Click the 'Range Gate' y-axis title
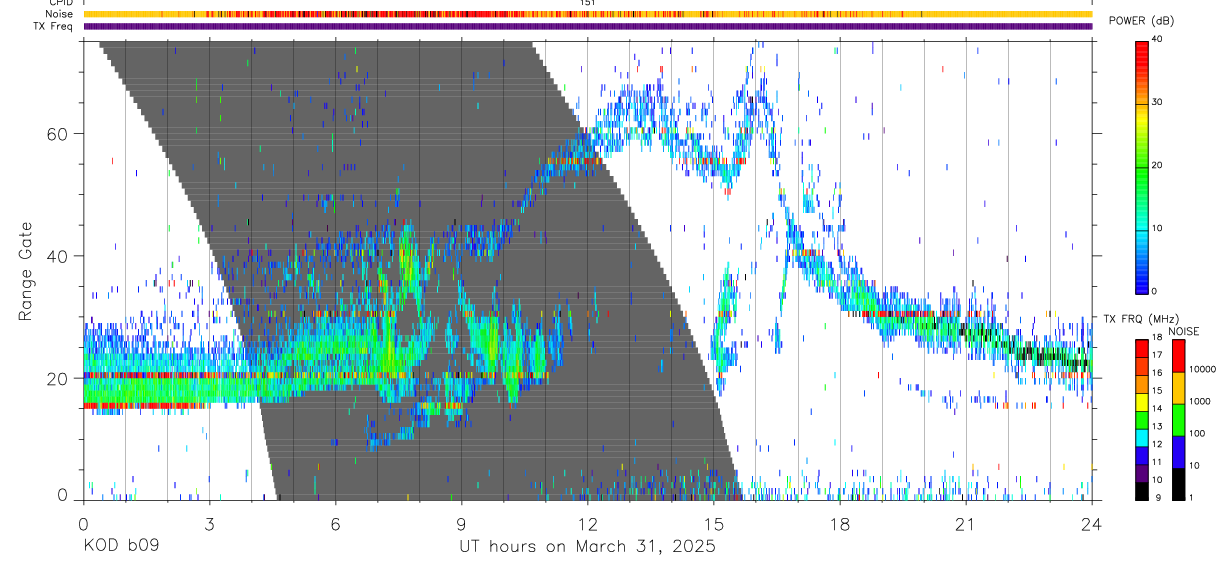1228x567 pixels. coord(25,272)
